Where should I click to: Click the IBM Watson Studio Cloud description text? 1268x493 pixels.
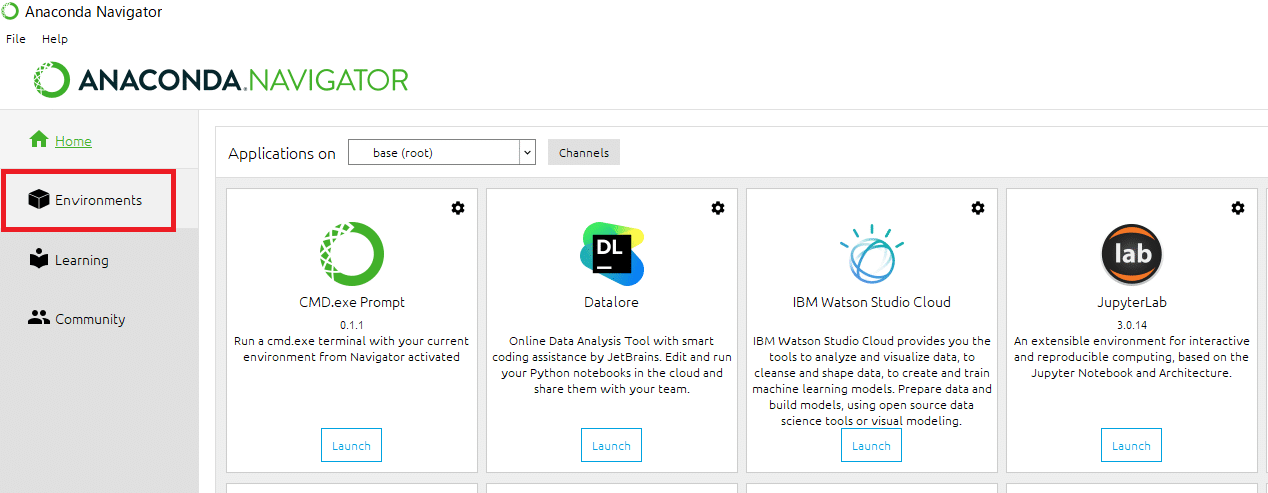coord(871,381)
